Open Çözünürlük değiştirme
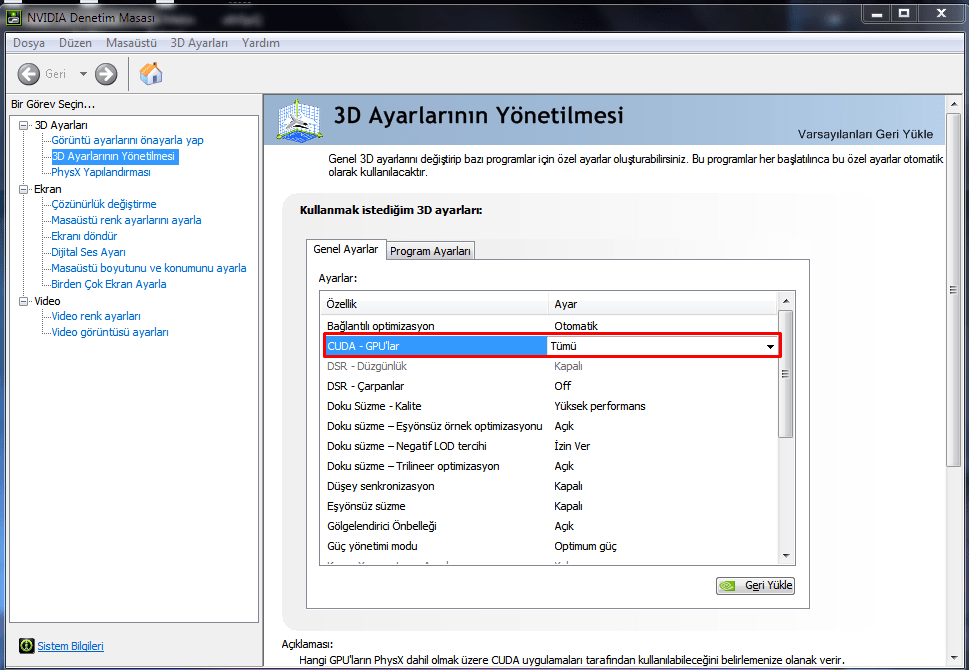This screenshot has width=969, height=670. coord(104,204)
